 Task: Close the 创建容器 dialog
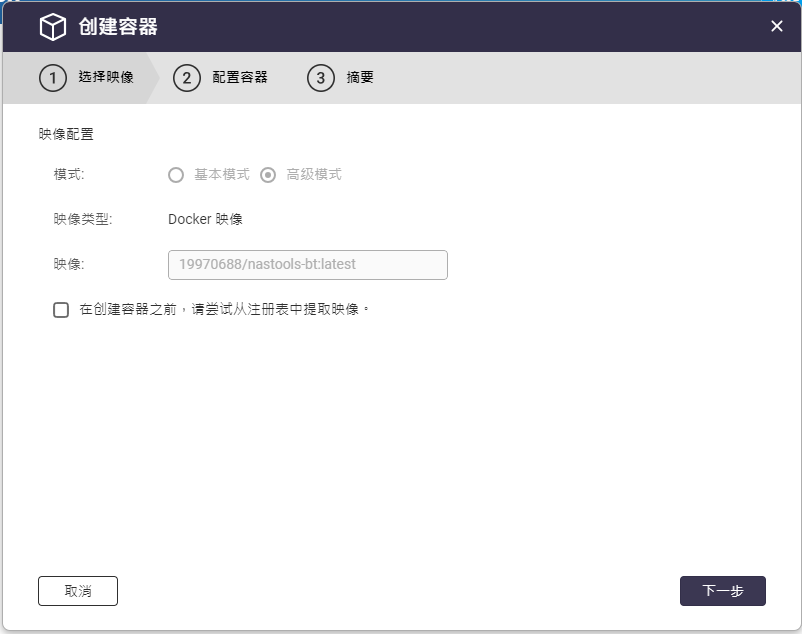pyautogui.click(x=776, y=26)
